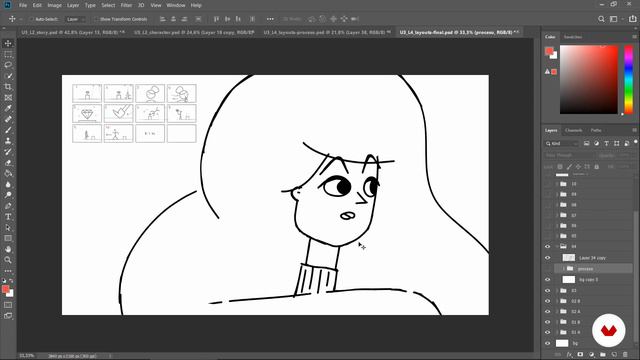
Task: Hide the group 04 layer
Action: (x=548, y=247)
